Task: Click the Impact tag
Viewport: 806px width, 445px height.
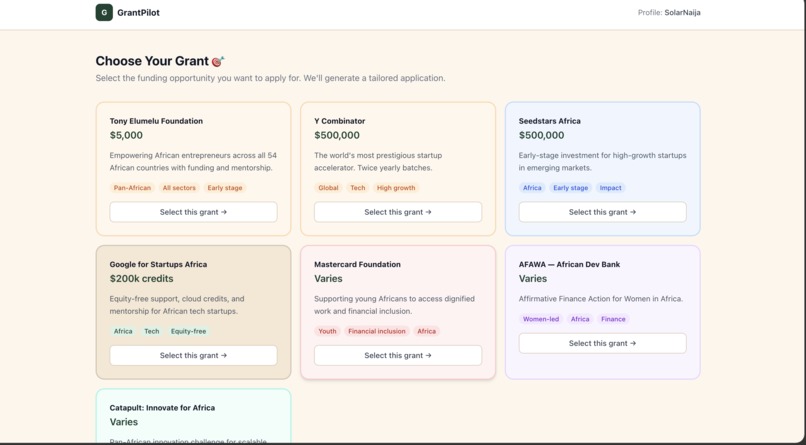Action: pyautogui.click(x=611, y=188)
